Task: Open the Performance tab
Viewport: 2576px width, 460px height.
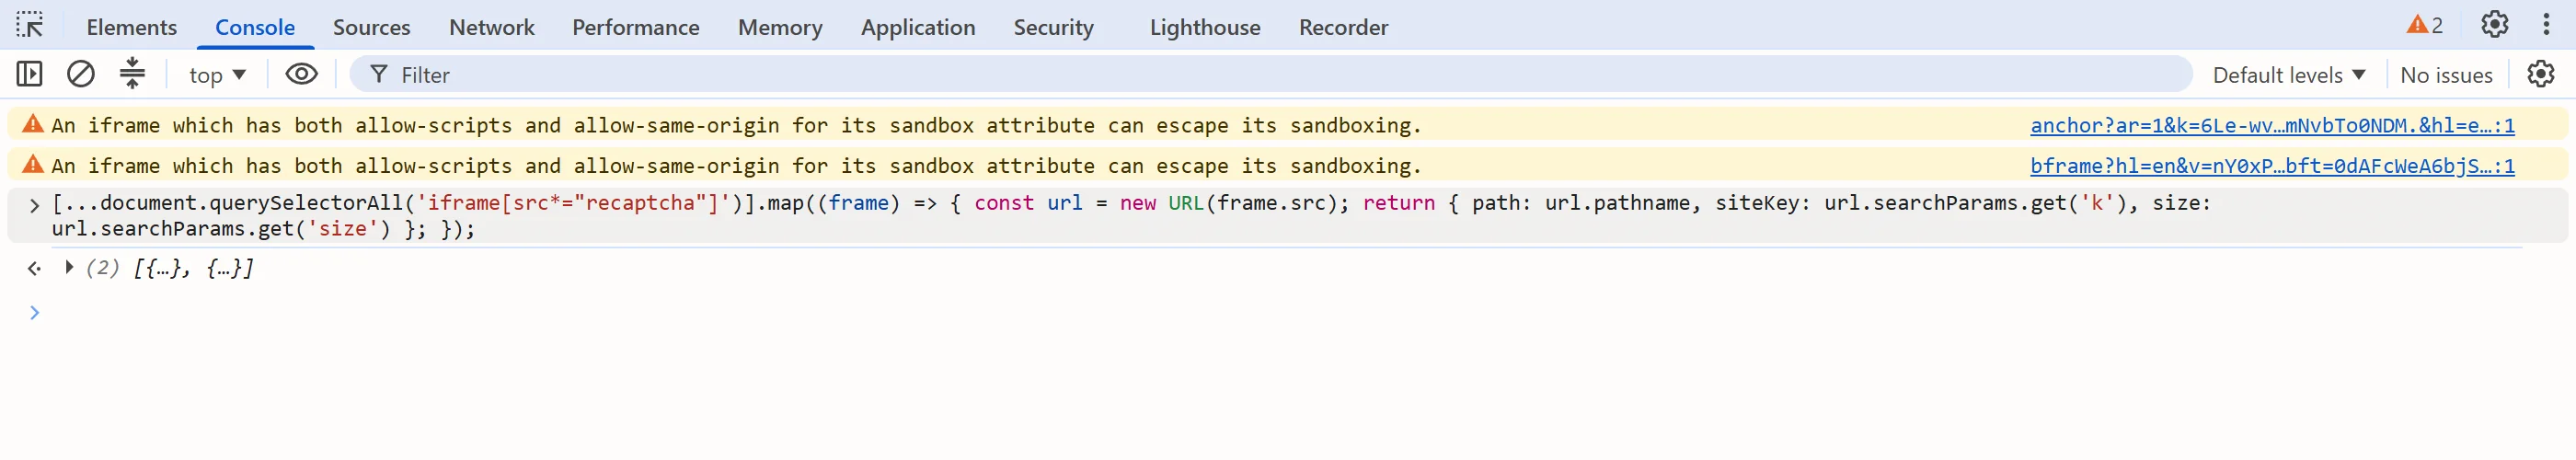Action: [635, 27]
